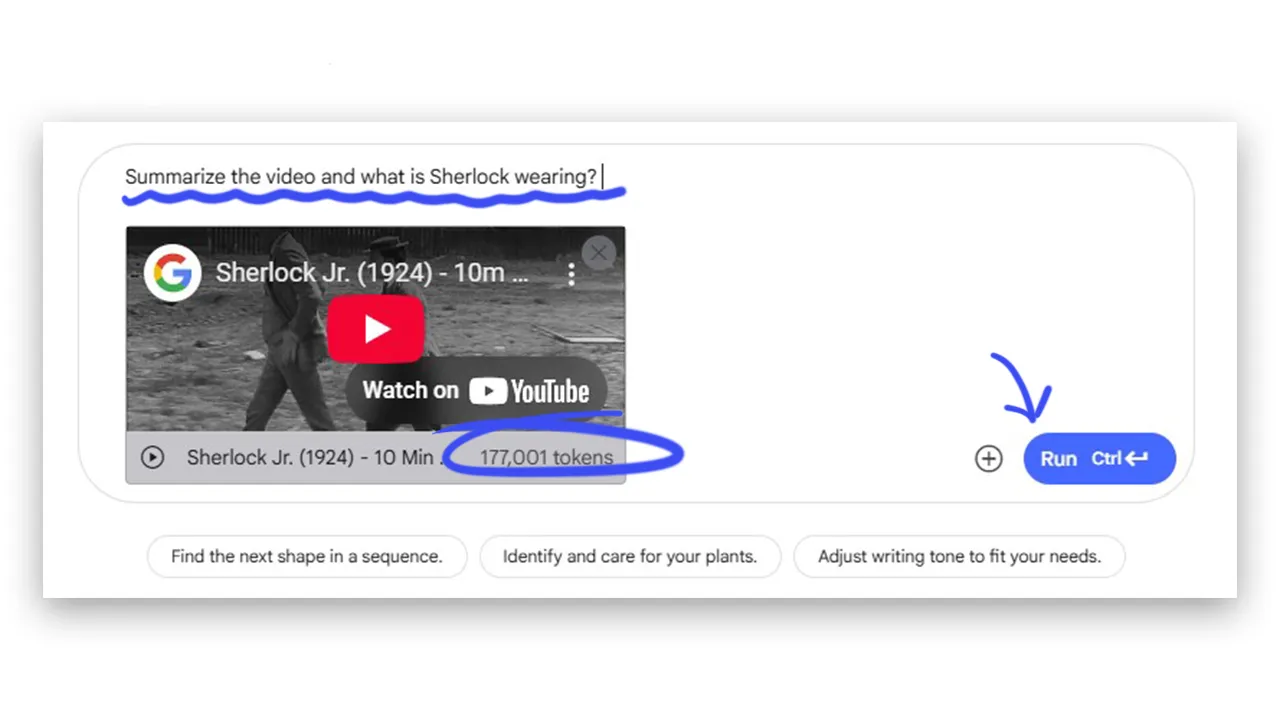Play the YouTube video with red play button
This screenshot has width=1280, height=720.
tap(376, 328)
